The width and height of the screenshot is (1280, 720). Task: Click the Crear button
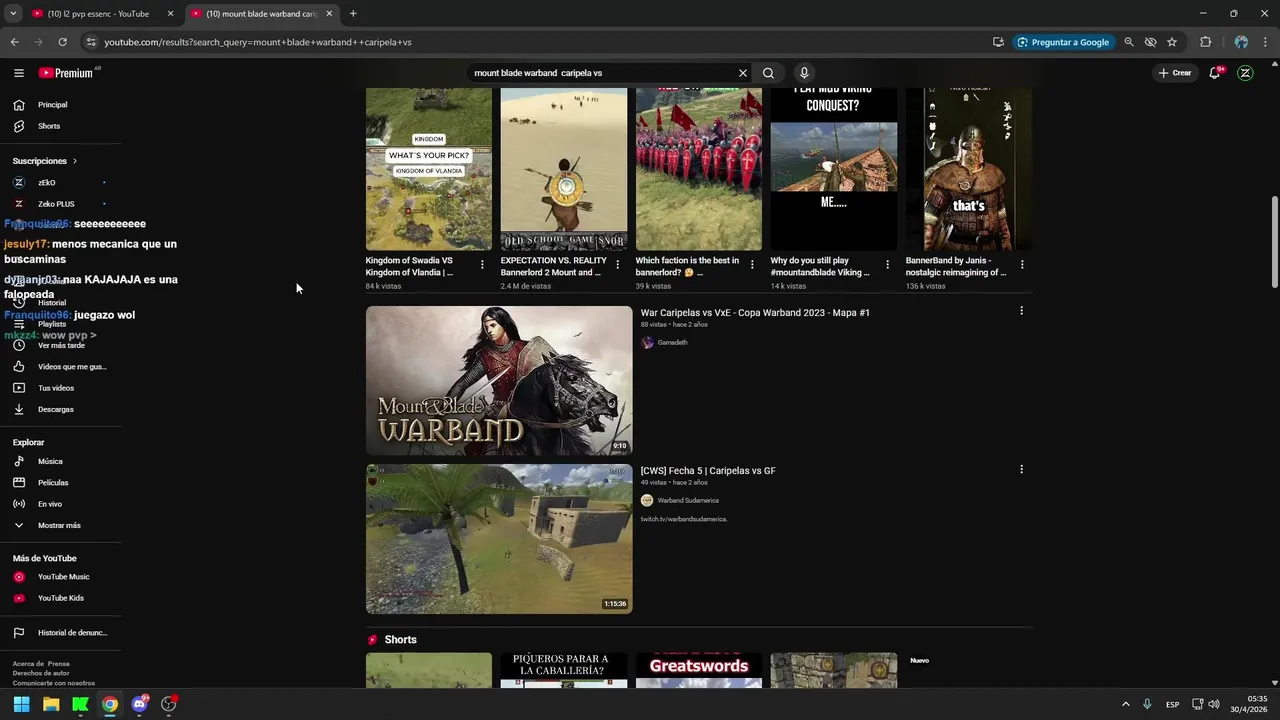1175,73
